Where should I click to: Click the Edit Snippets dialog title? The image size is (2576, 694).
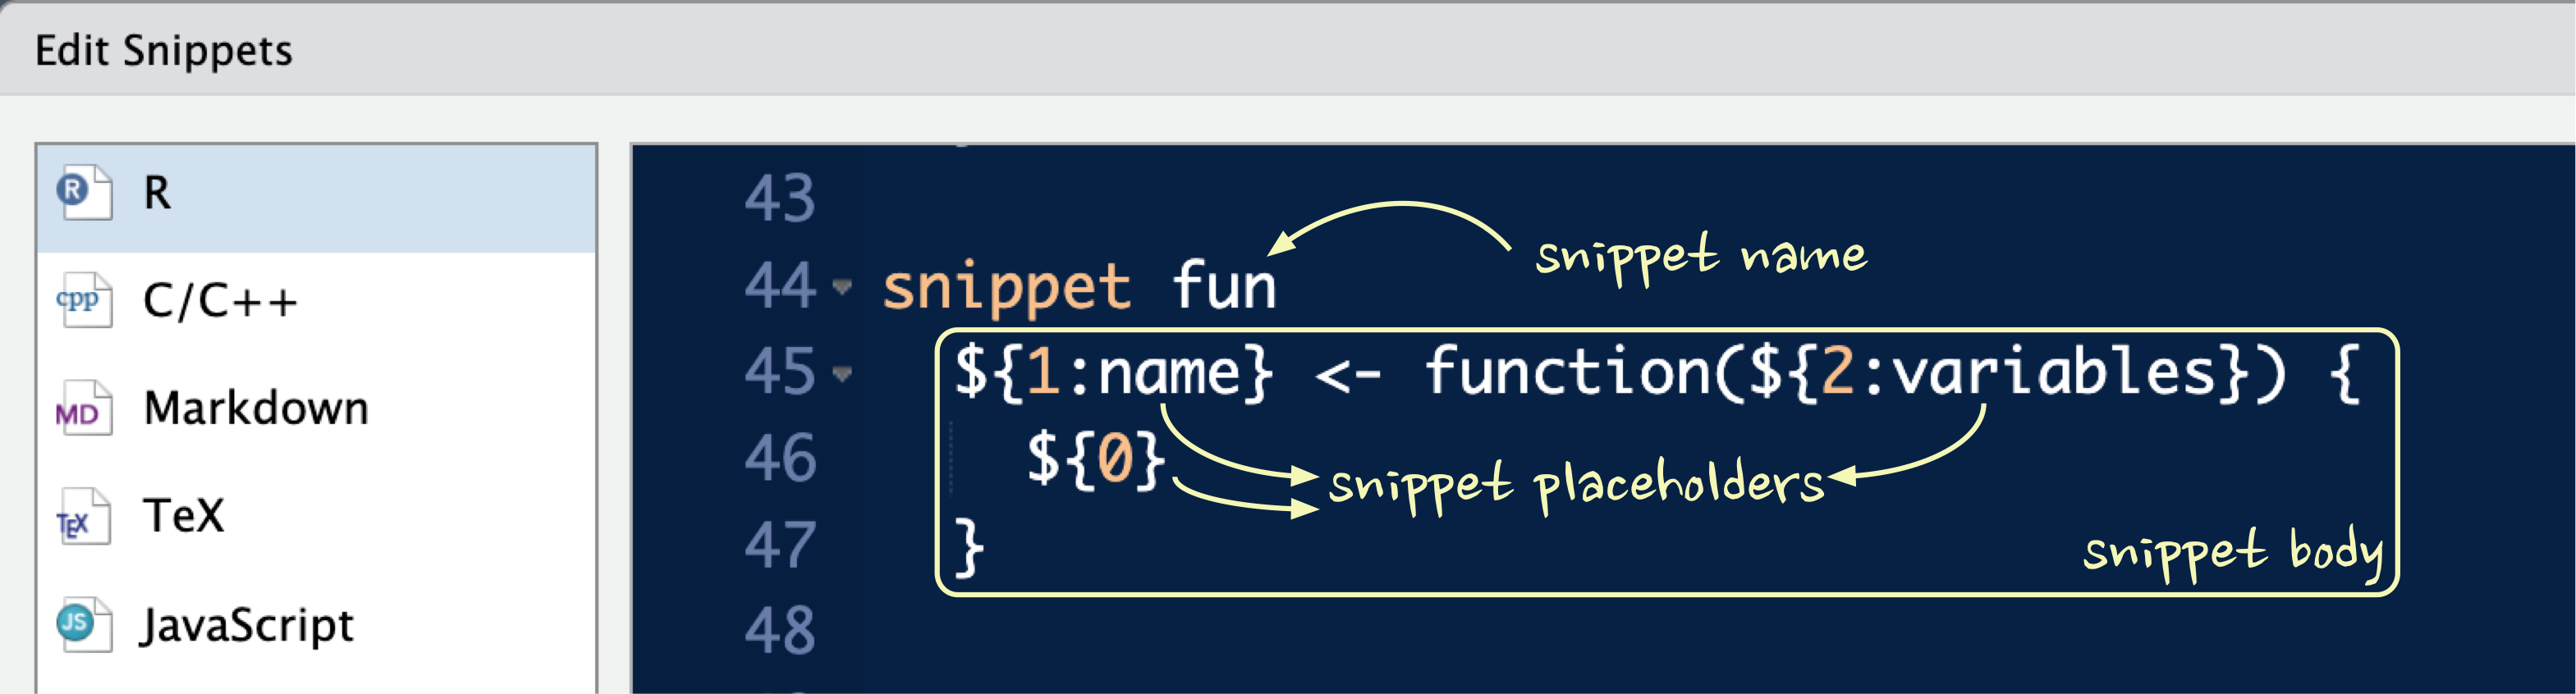[x=164, y=50]
